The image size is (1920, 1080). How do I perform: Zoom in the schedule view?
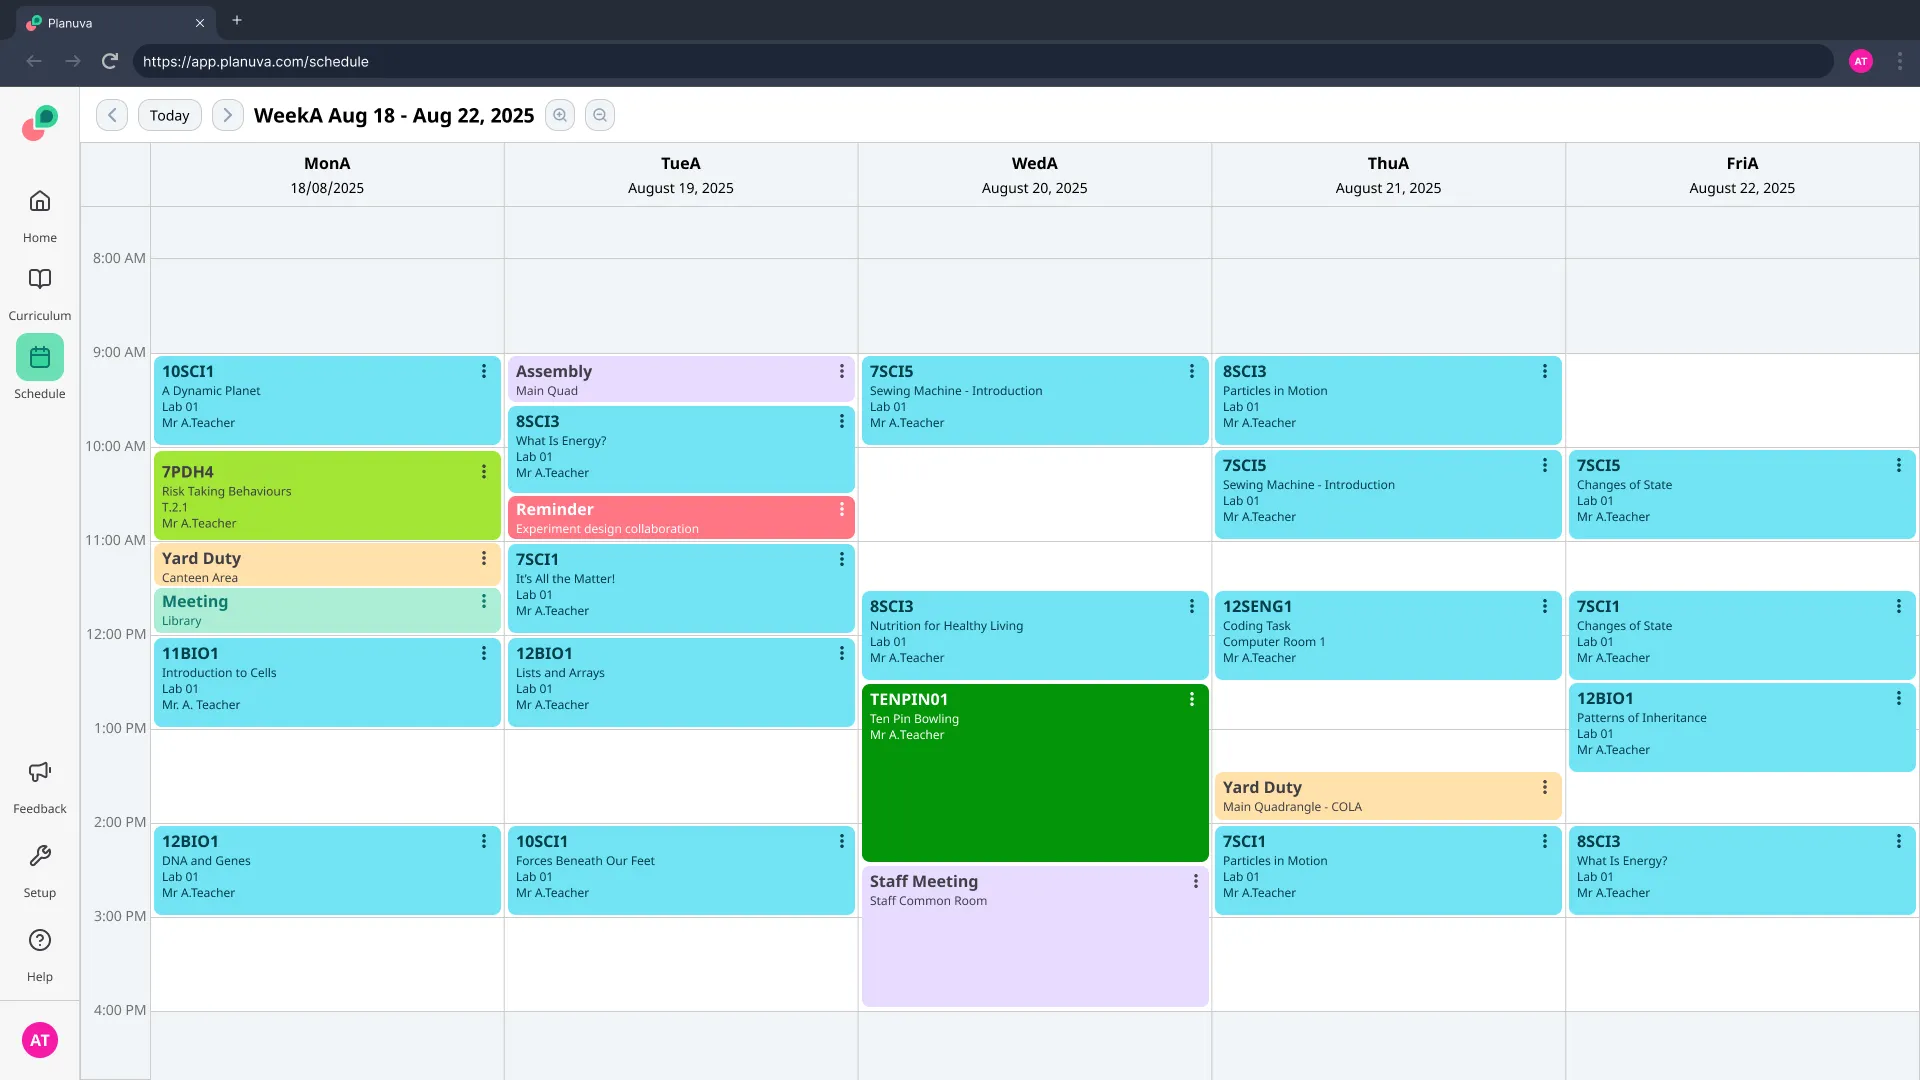(560, 115)
